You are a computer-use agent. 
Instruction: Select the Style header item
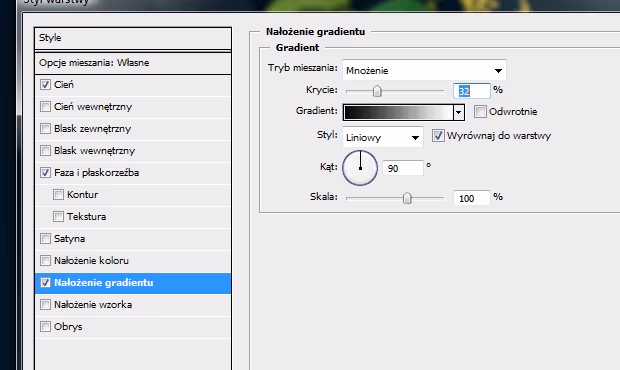(133, 38)
